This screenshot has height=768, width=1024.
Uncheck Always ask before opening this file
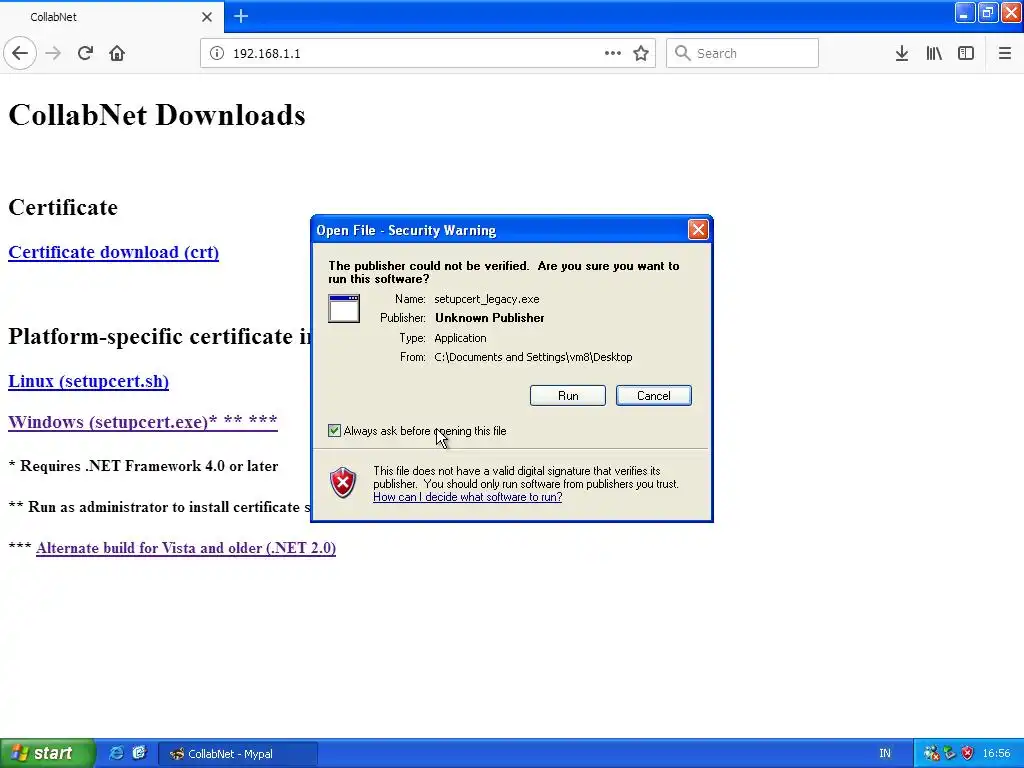point(334,430)
